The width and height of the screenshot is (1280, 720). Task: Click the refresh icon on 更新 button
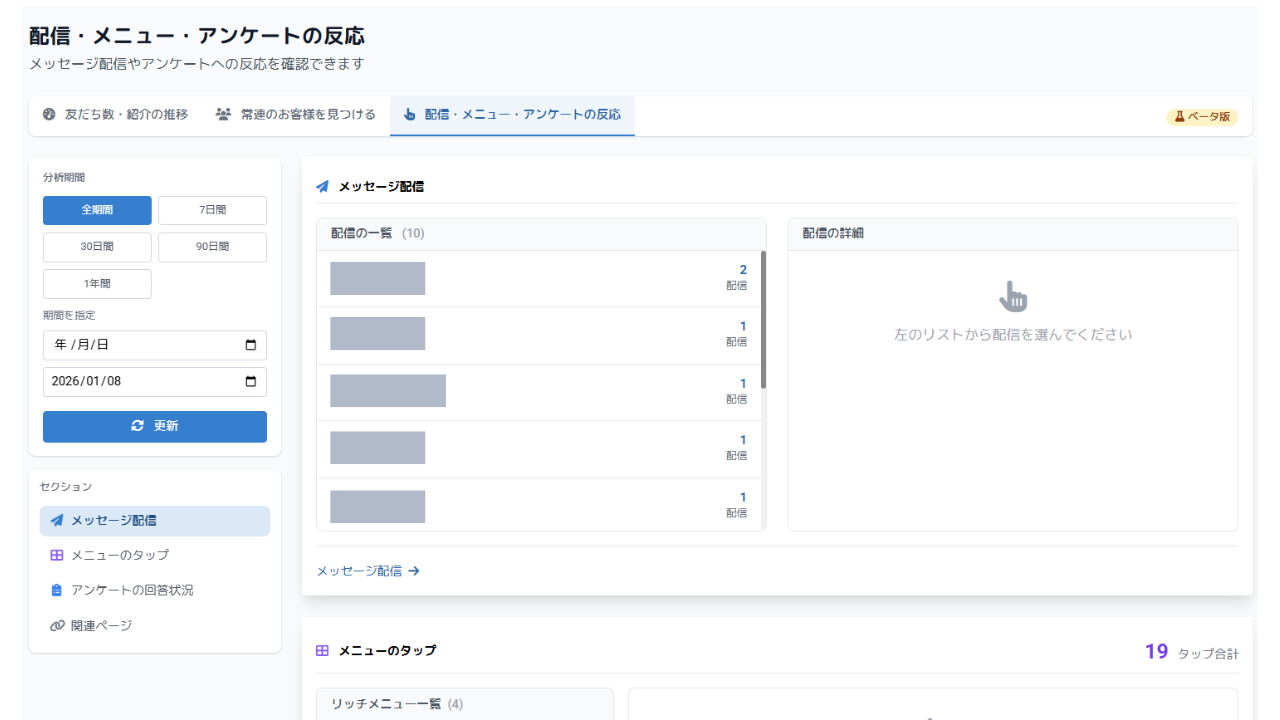coord(138,426)
